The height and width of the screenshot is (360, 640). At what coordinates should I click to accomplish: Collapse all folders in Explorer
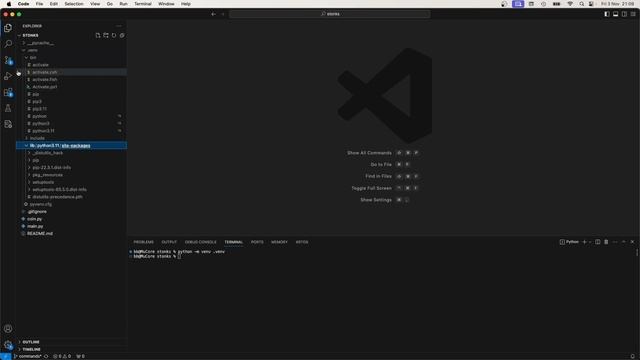click(x=122, y=36)
